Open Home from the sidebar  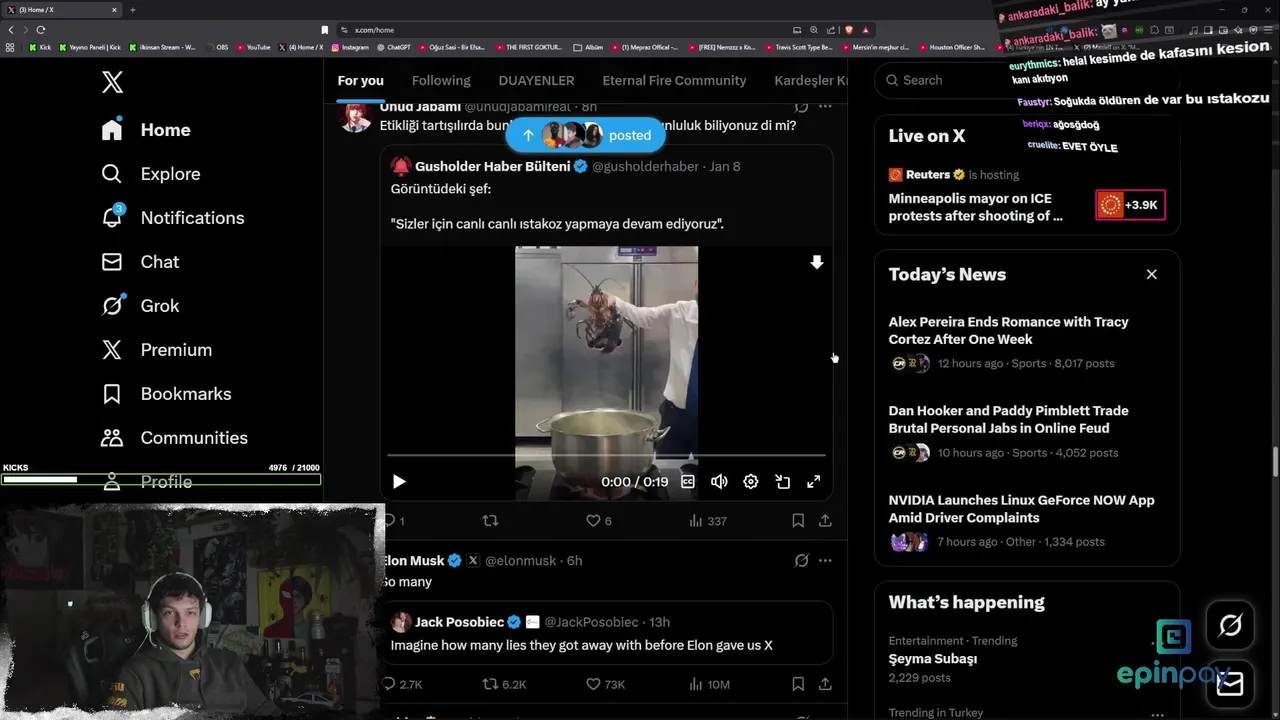tap(146, 130)
